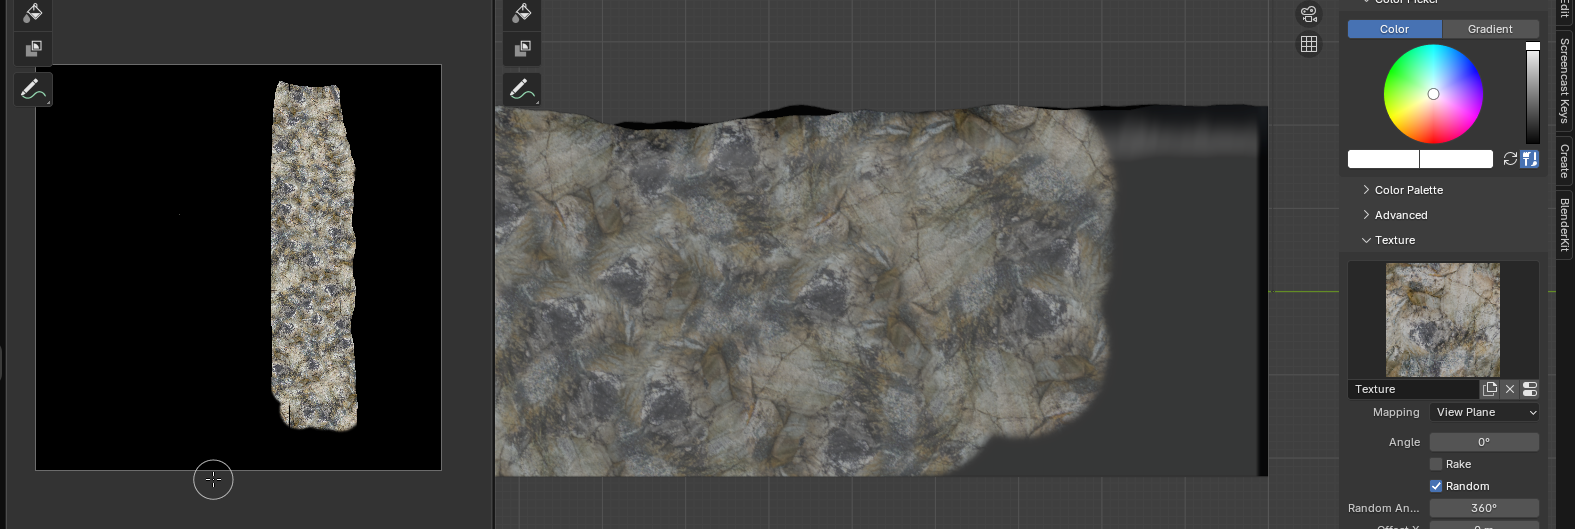This screenshot has width=1575, height=529.
Task: Select the Mask tool in the image editor
Action: point(33,48)
